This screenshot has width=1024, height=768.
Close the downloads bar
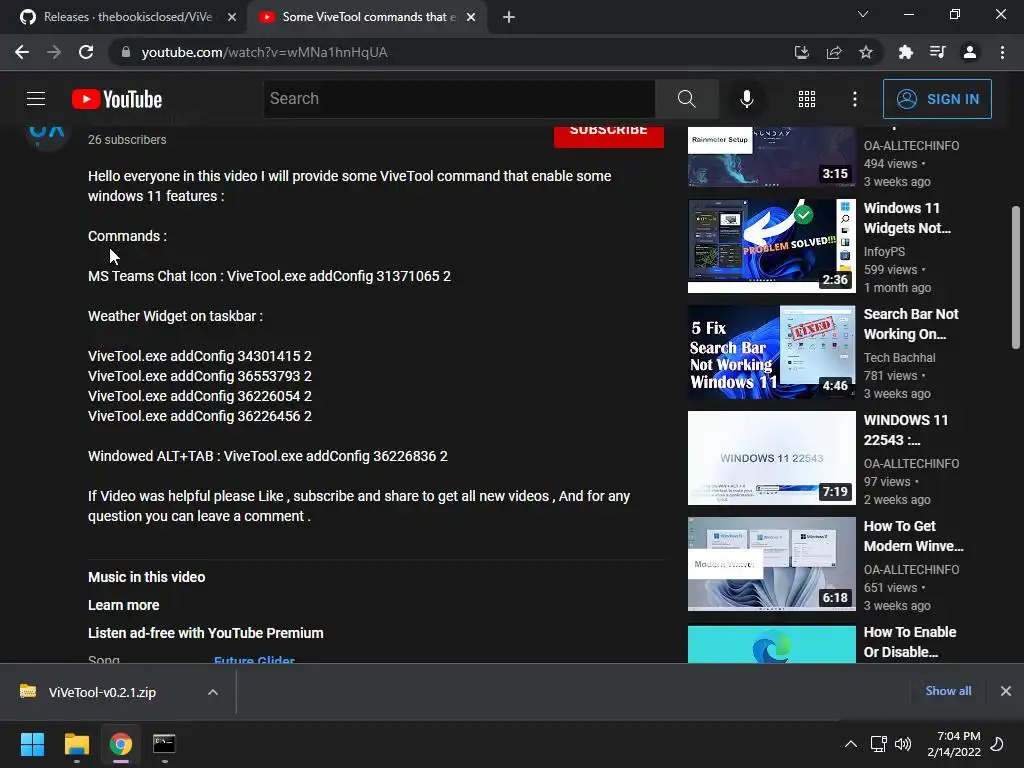[x=1006, y=691]
